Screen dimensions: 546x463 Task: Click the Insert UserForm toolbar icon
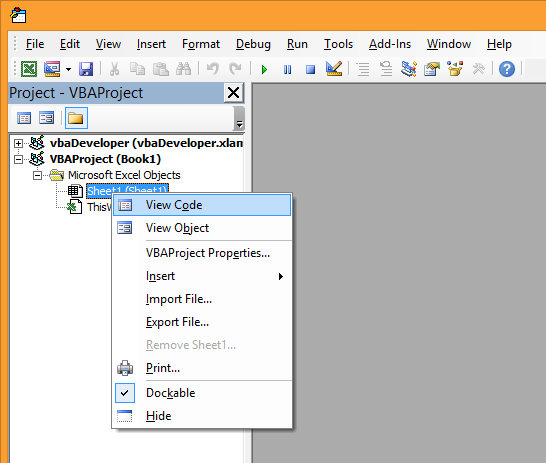[52, 69]
